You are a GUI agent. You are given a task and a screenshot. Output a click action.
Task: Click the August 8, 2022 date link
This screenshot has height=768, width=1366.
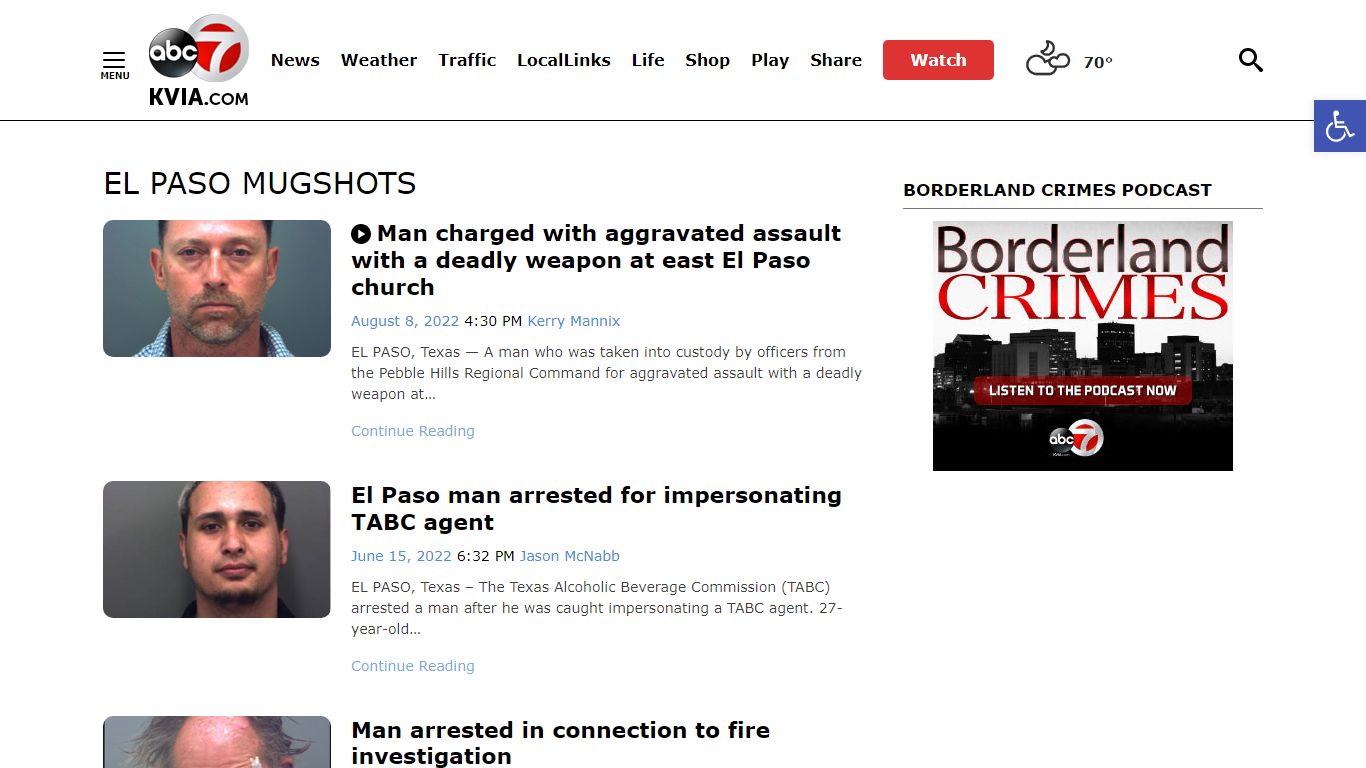pyautogui.click(x=405, y=321)
